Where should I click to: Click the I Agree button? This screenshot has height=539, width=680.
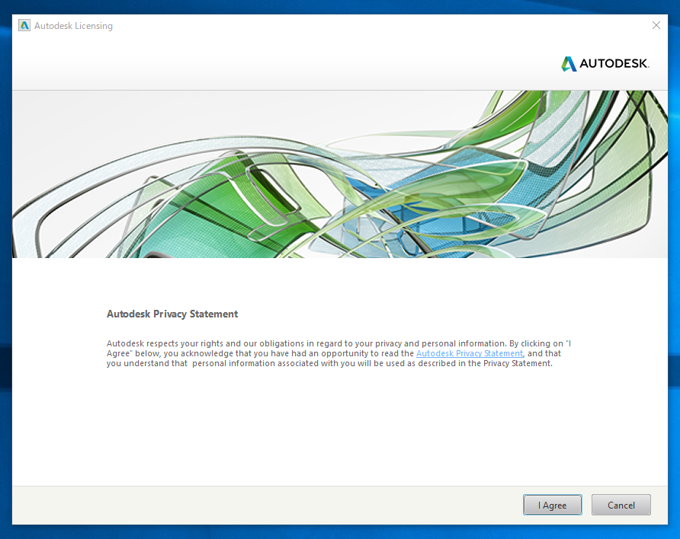[x=552, y=505]
